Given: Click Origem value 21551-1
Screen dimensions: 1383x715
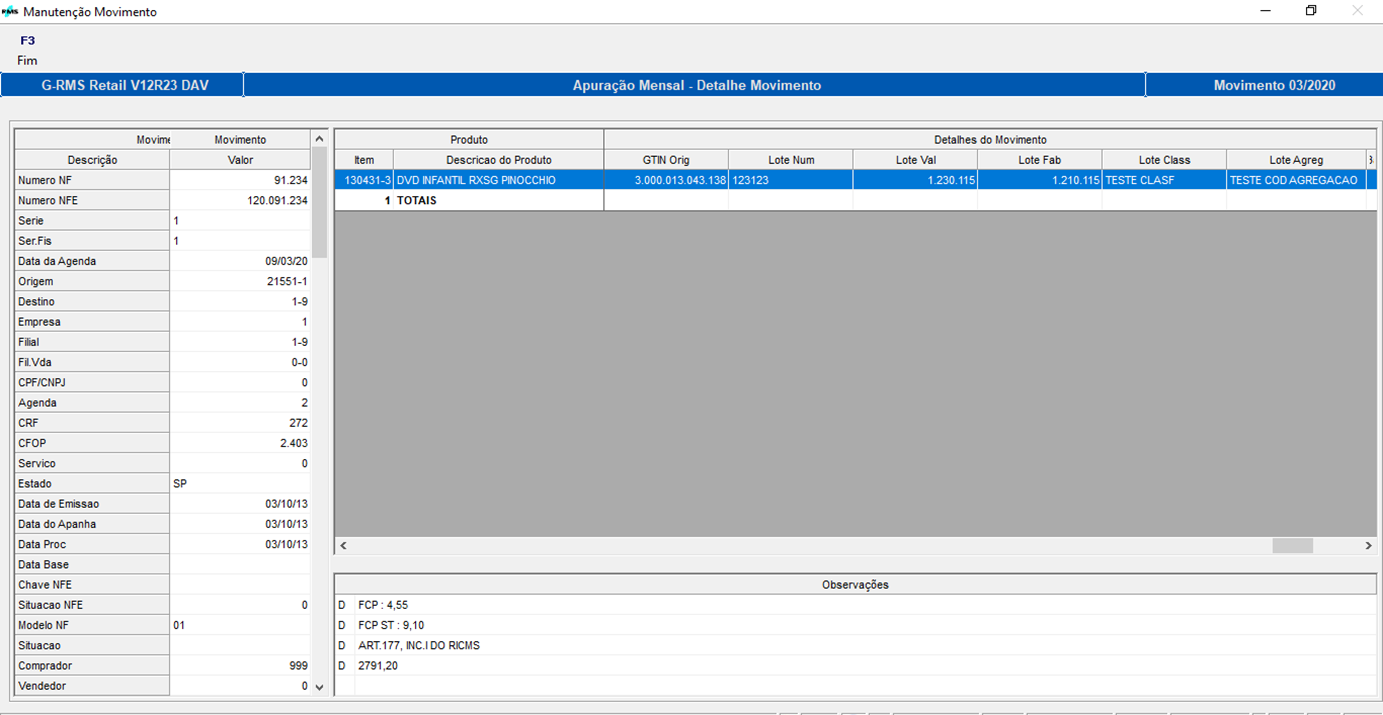Looking at the screenshot, I should [x=240, y=281].
